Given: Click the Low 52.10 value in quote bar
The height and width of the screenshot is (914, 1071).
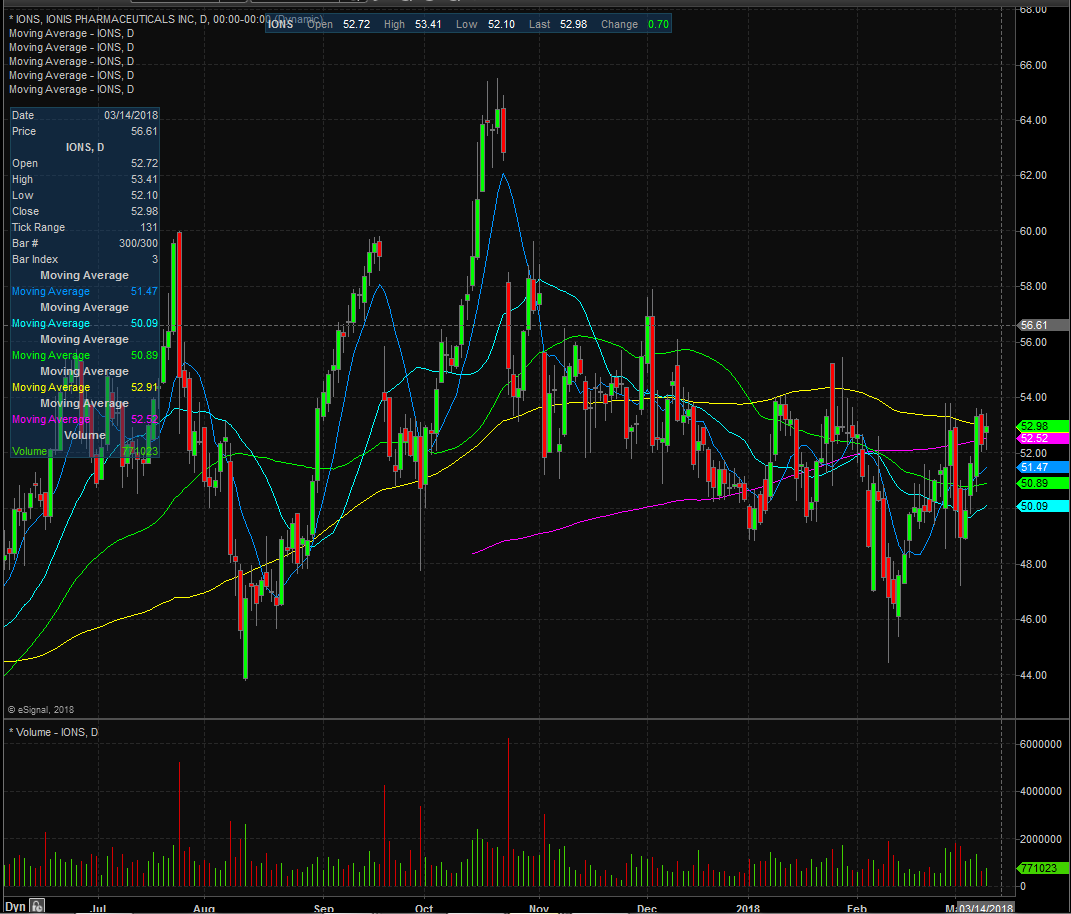Looking at the screenshot, I should pyautogui.click(x=501, y=25).
